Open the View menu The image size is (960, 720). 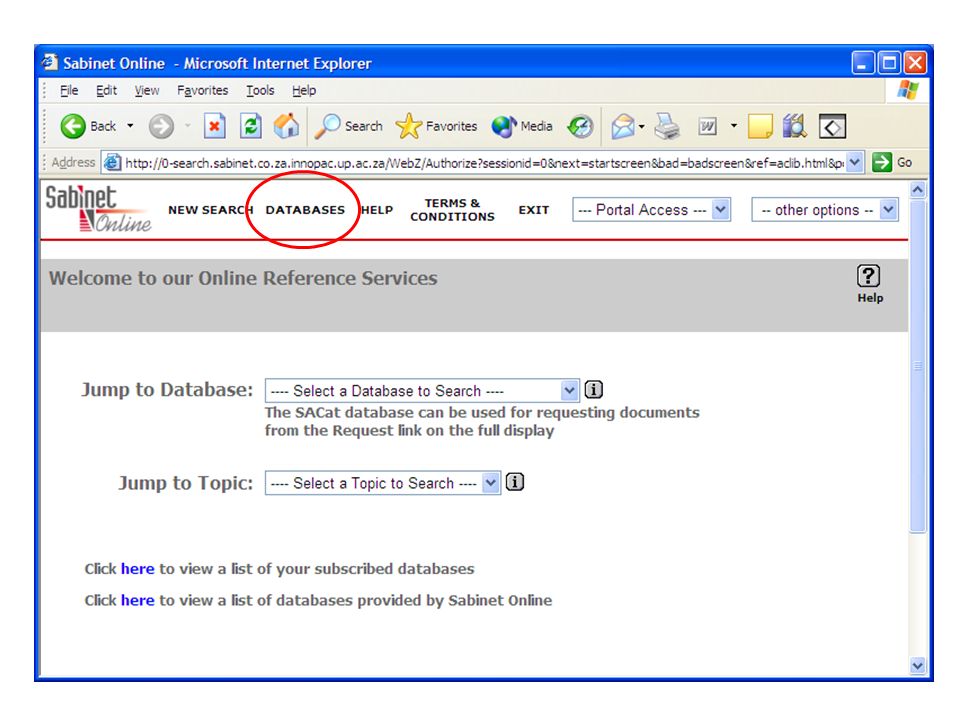147,91
